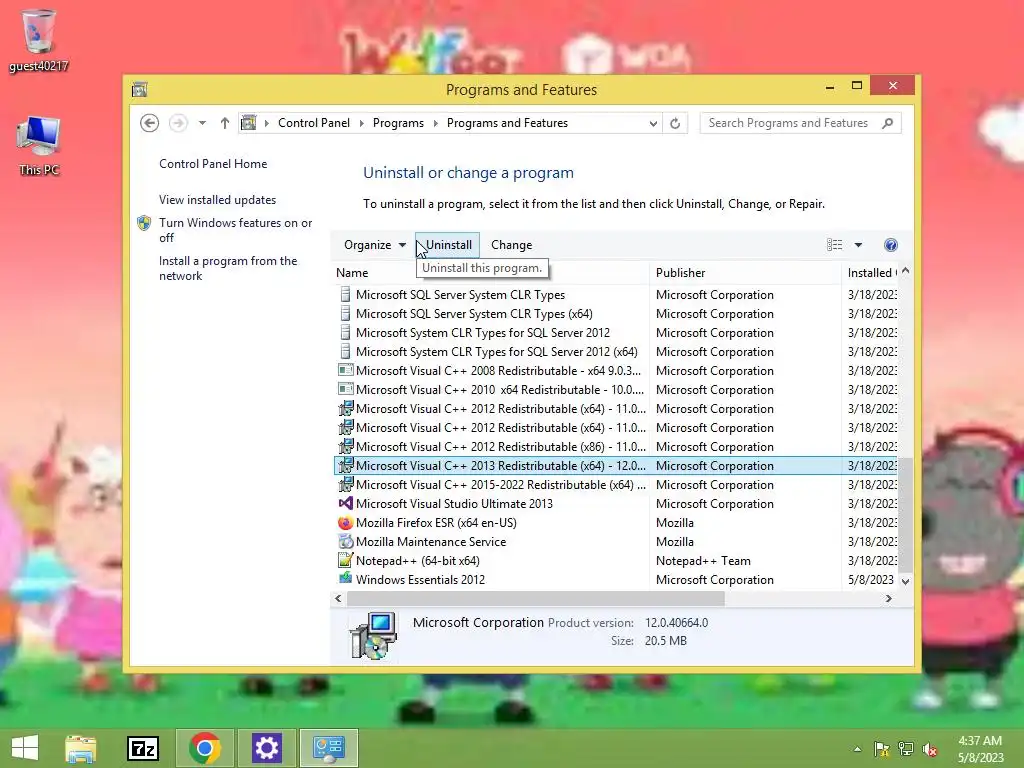Select System CLR Types for SQL Server 2012 (x64)
This screenshot has height=768, width=1024.
(x=496, y=352)
